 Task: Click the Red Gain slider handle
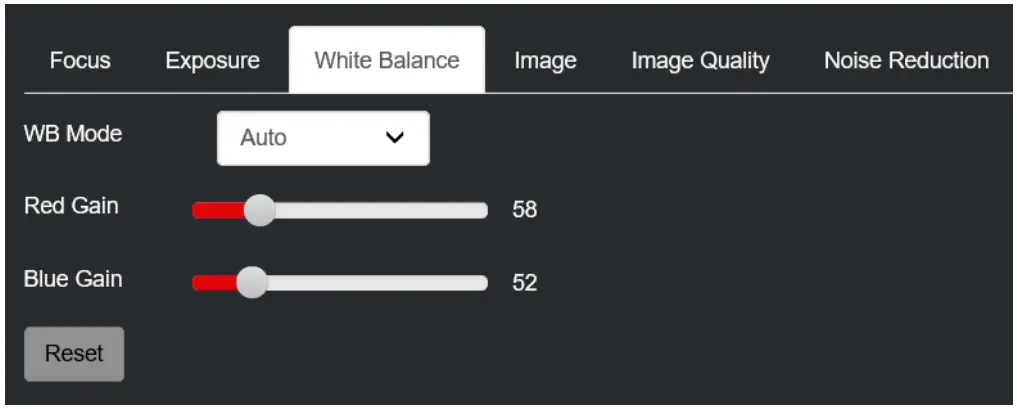[x=259, y=210]
